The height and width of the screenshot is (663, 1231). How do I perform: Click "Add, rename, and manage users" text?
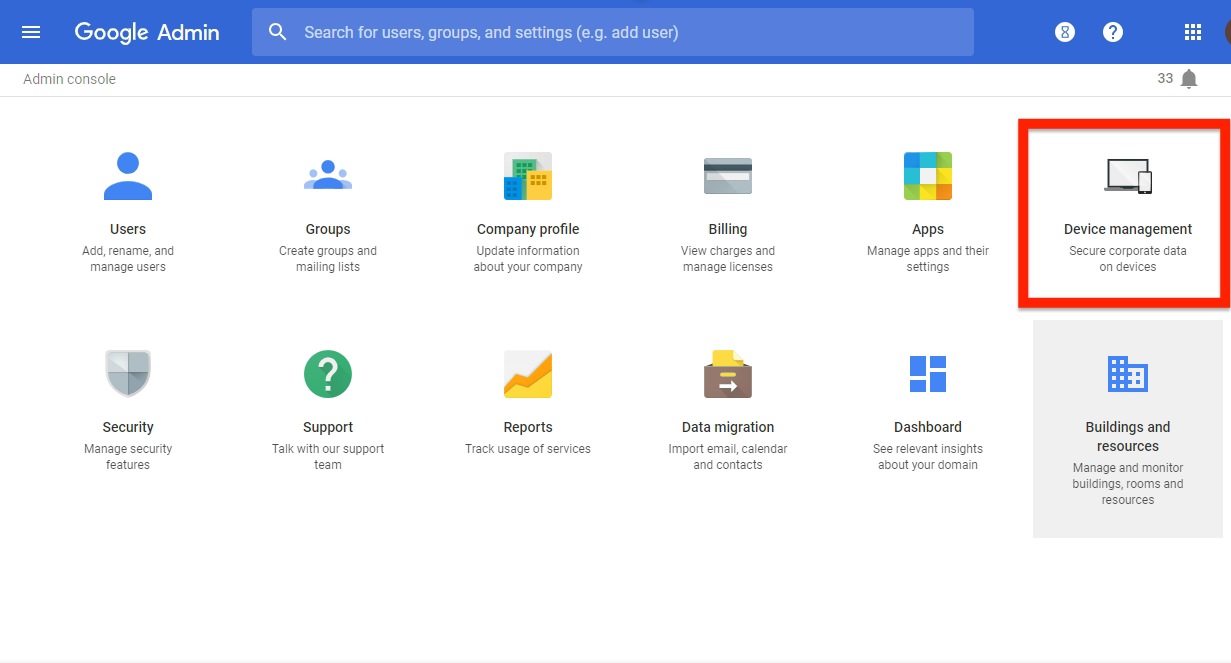[x=128, y=259]
